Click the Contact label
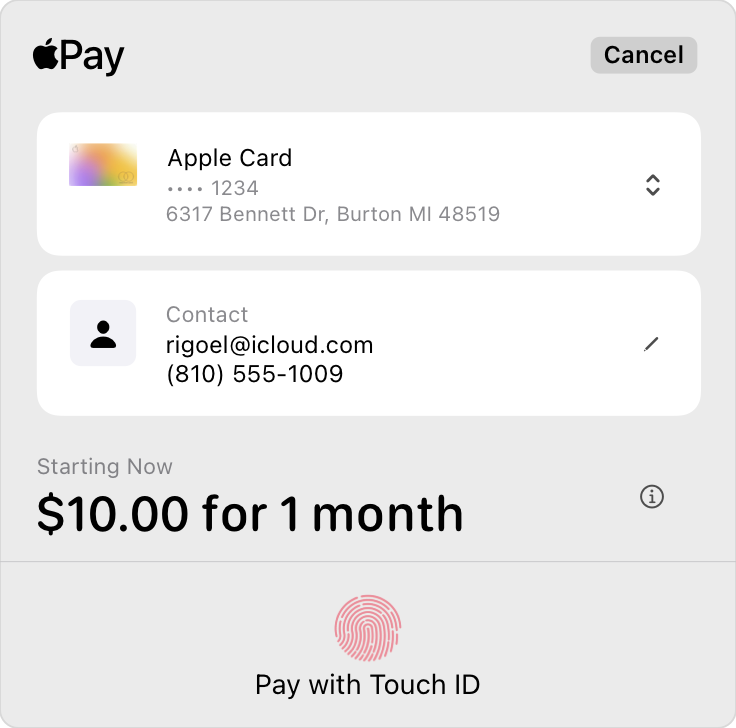Image resolution: width=736 pixels, height=728 pixels. tap(207, 314)
